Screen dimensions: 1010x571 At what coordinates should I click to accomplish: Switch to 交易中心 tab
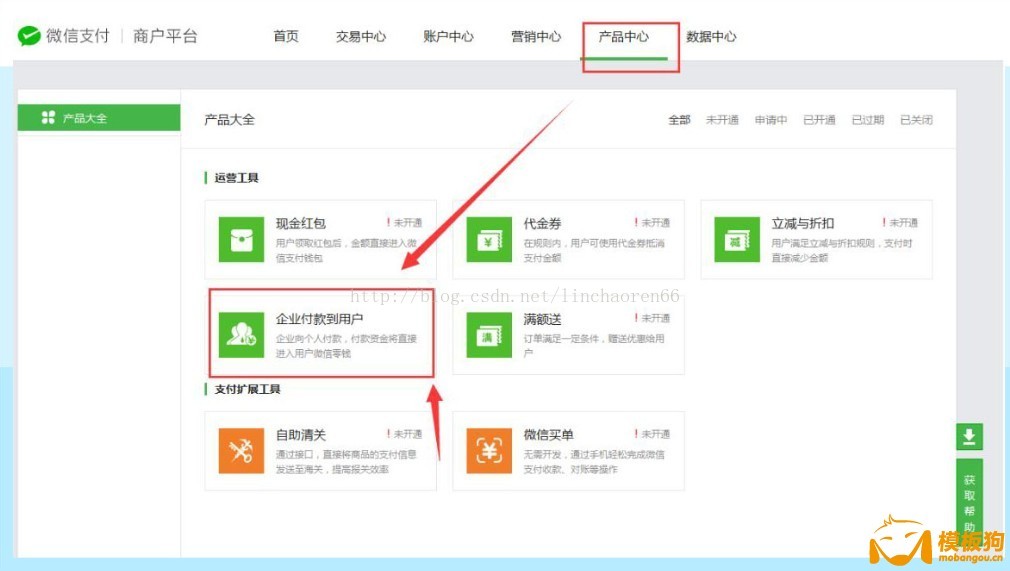pos(361,36)
